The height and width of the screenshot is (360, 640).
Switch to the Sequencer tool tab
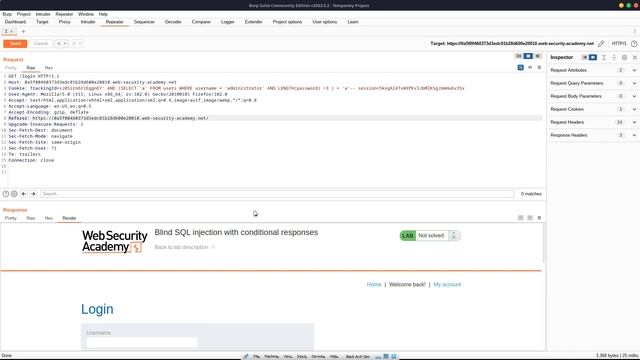tap(144, 22)
